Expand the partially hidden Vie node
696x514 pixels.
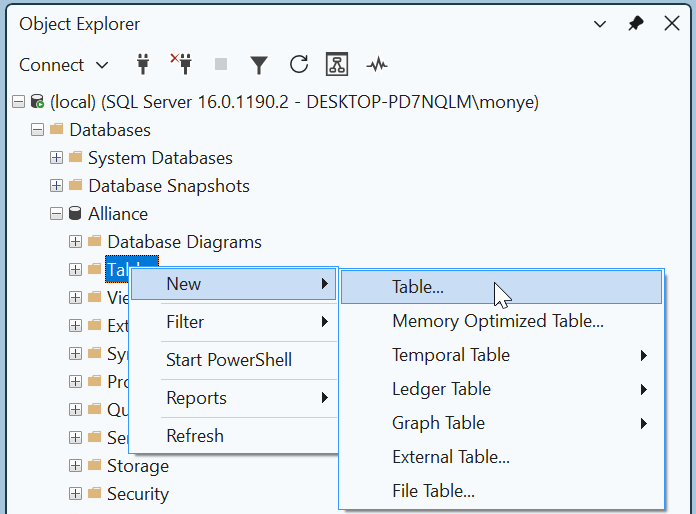[x=75, y=297]
